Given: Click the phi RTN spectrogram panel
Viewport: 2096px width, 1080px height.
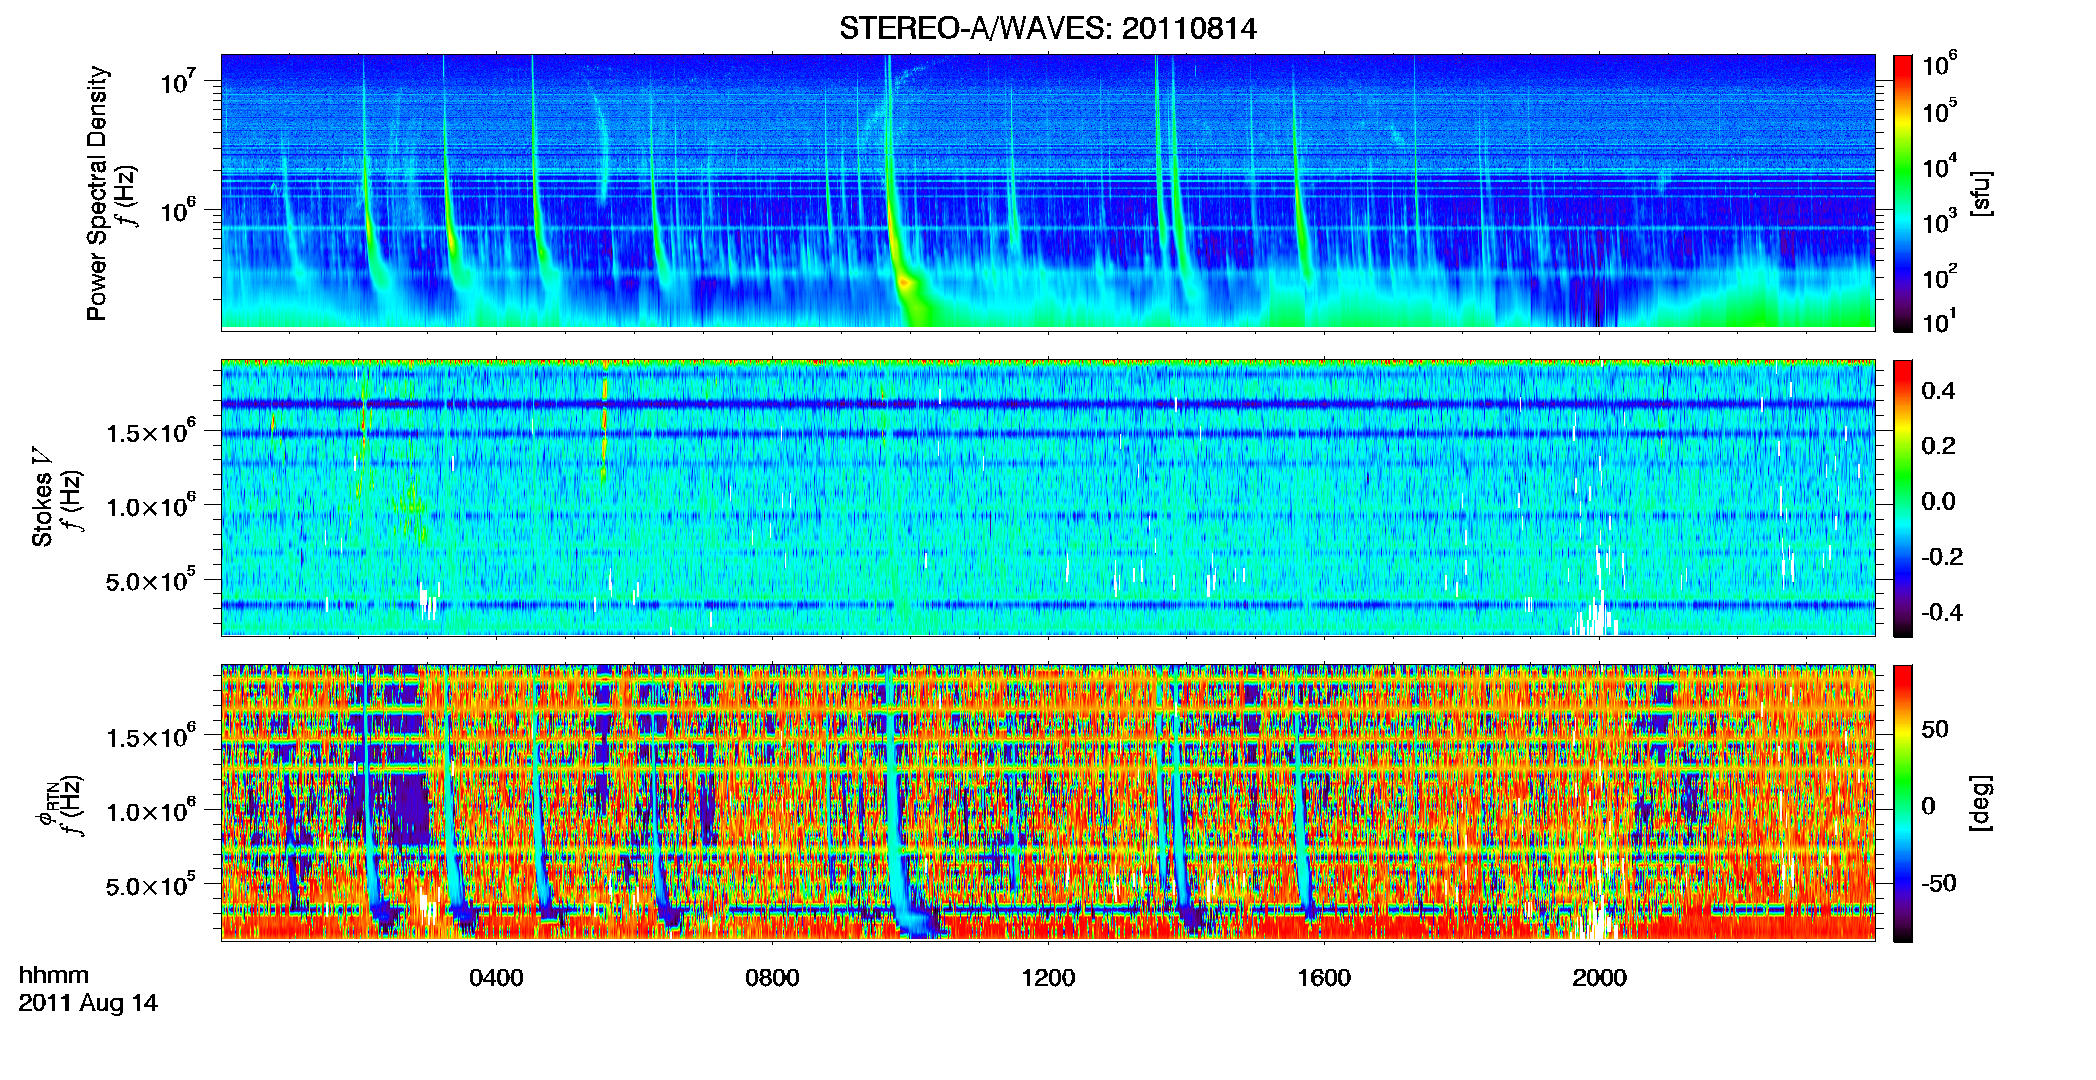Looking at the screenshot, I should [1048, 803].
